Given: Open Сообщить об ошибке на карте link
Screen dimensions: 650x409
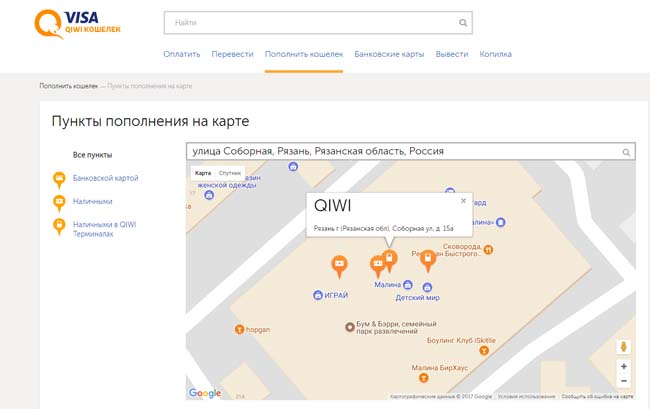Looking at the screenshot, I should (597, 397).
